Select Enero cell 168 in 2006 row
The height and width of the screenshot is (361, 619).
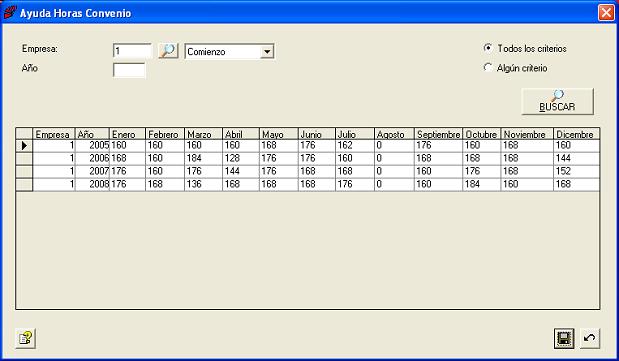127,159
